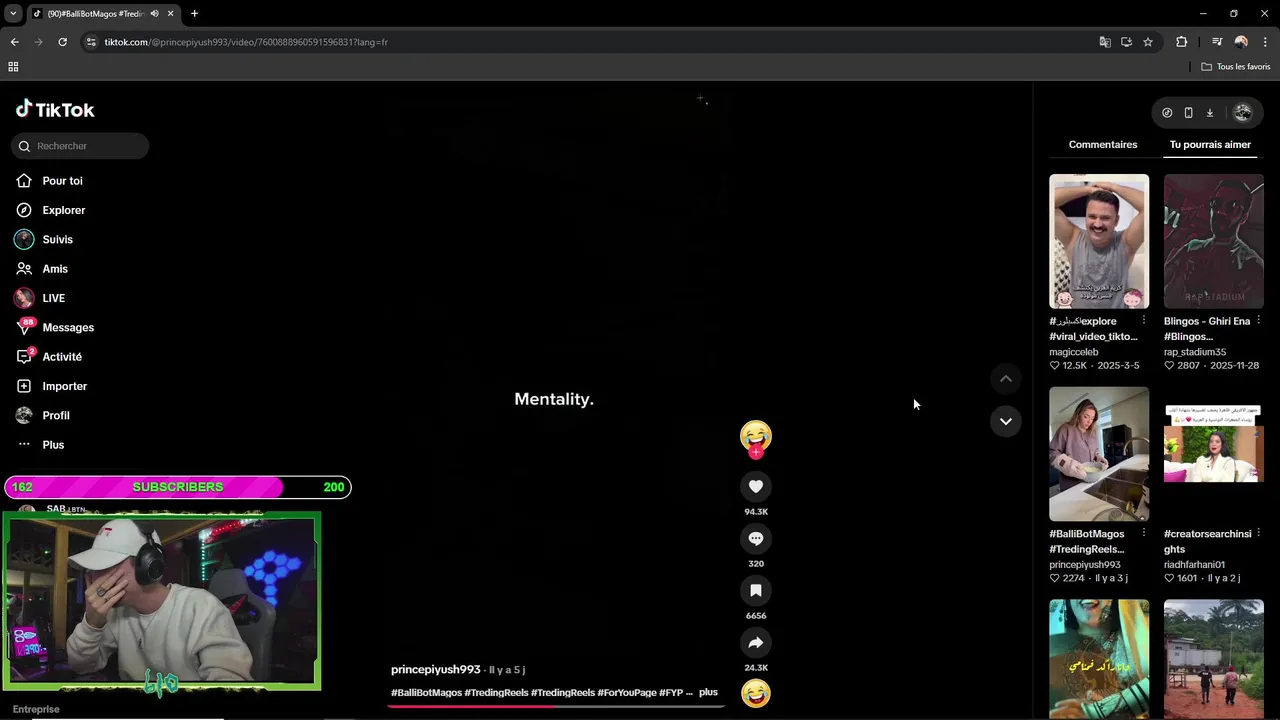This screenshot has height=720, width=1280.
Task: Click the address bar URL
Action: [x=246, y=42]
